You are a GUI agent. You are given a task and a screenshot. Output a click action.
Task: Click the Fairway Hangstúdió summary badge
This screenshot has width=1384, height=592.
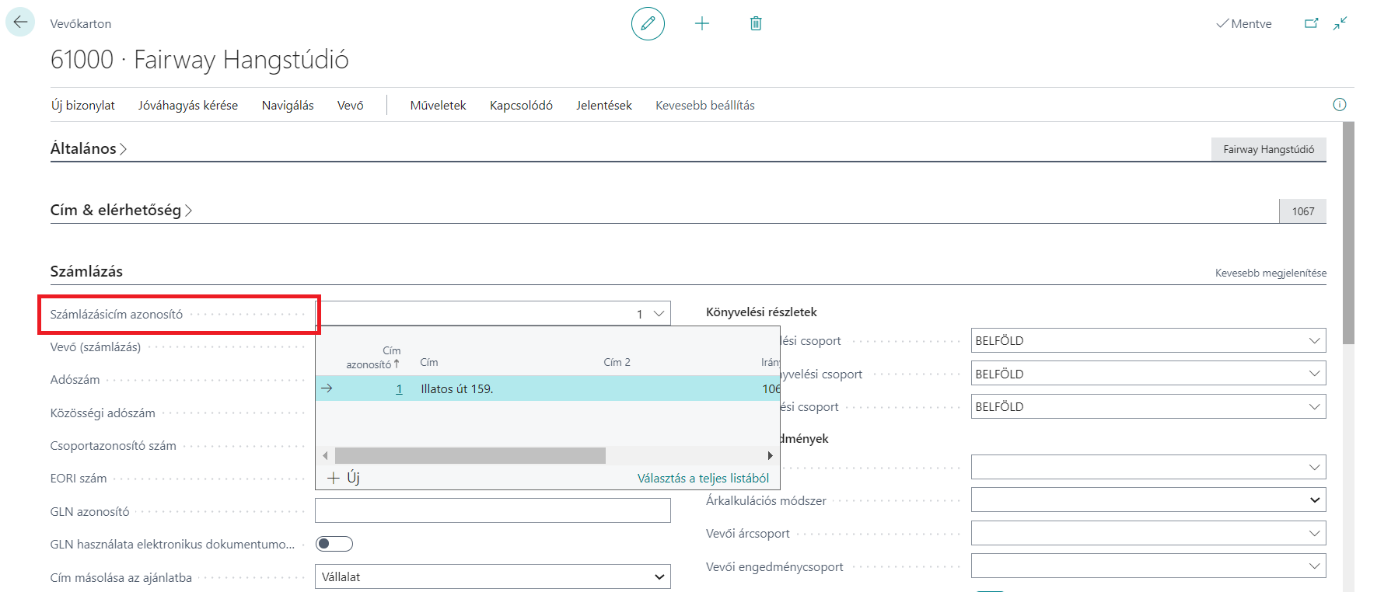click(x=1268, y=149)
